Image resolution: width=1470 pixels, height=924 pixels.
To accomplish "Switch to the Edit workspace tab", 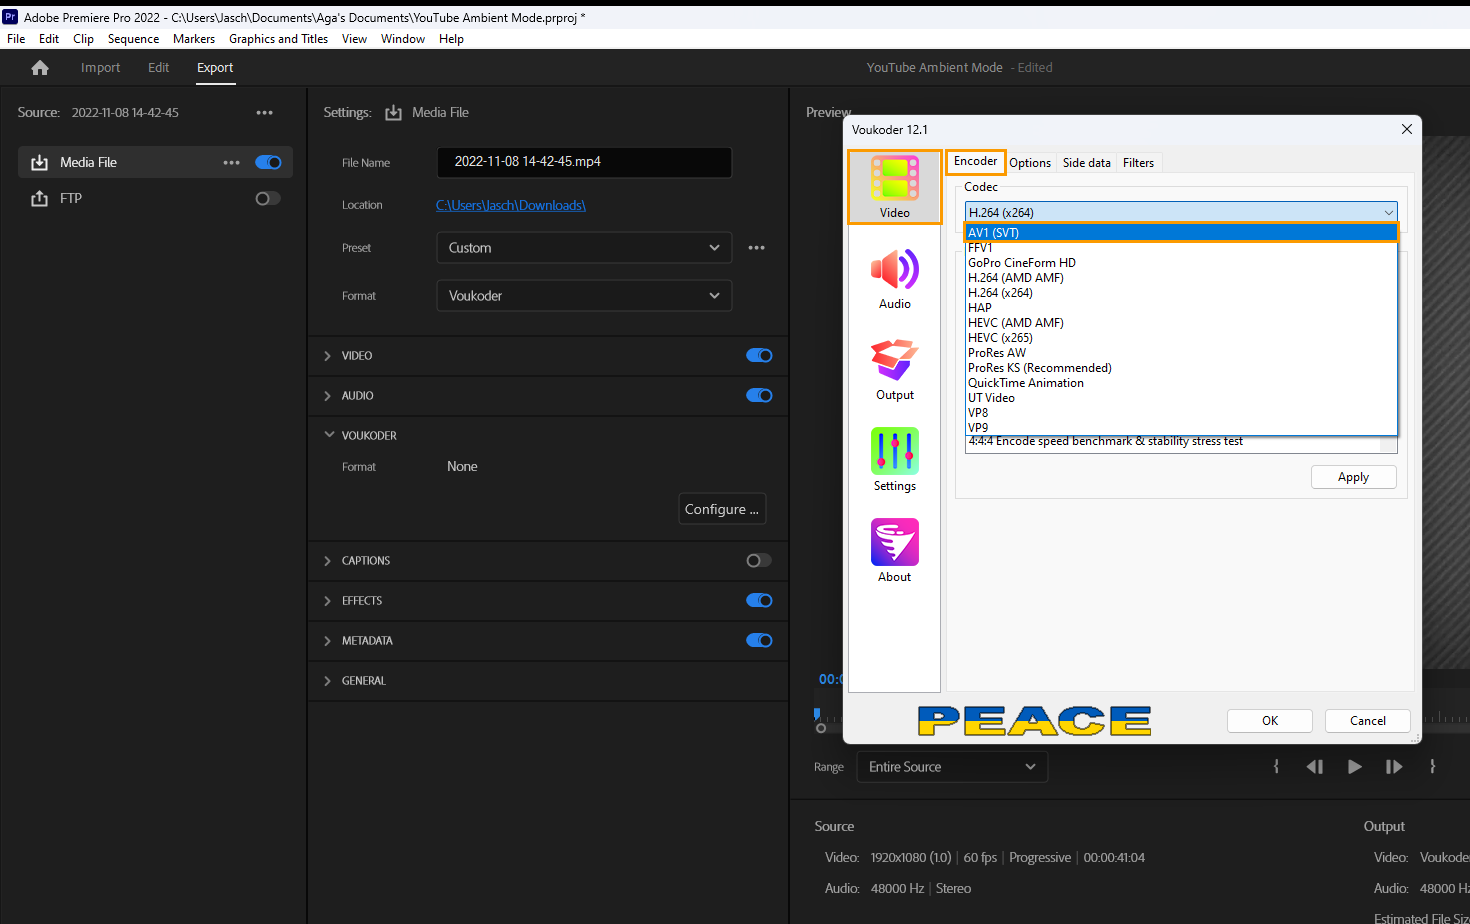I will [158, 68].
